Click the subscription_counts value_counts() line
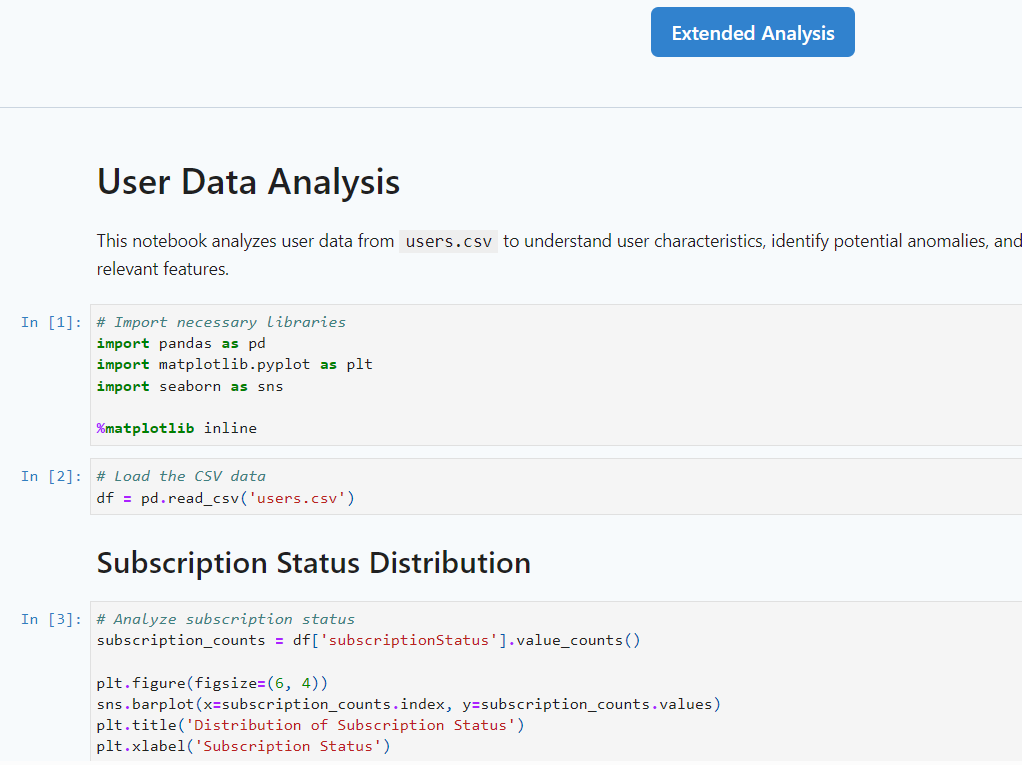Screen dimensions: 1022x765 (369, 641)
